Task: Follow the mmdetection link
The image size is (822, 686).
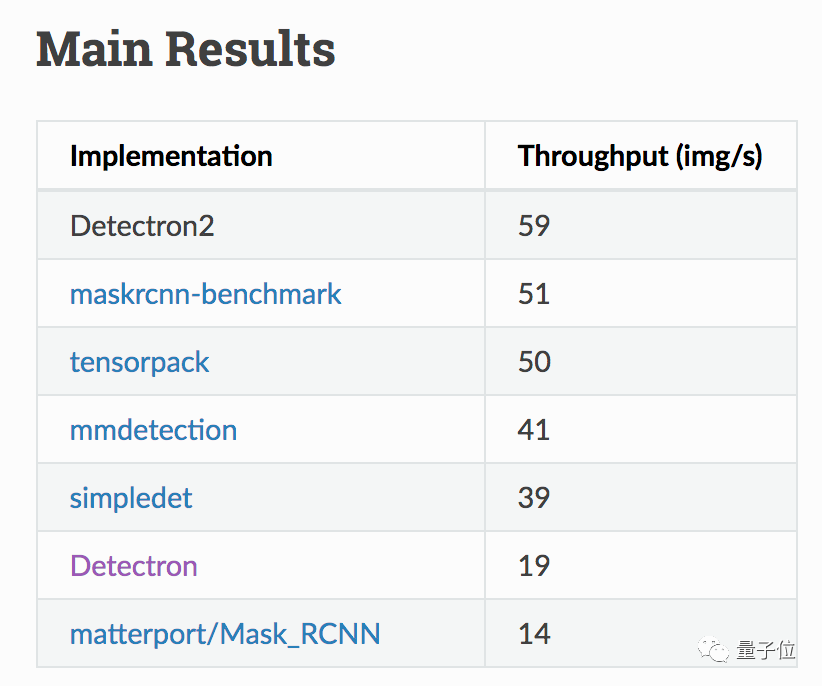Action: click(x=153, y=430)
